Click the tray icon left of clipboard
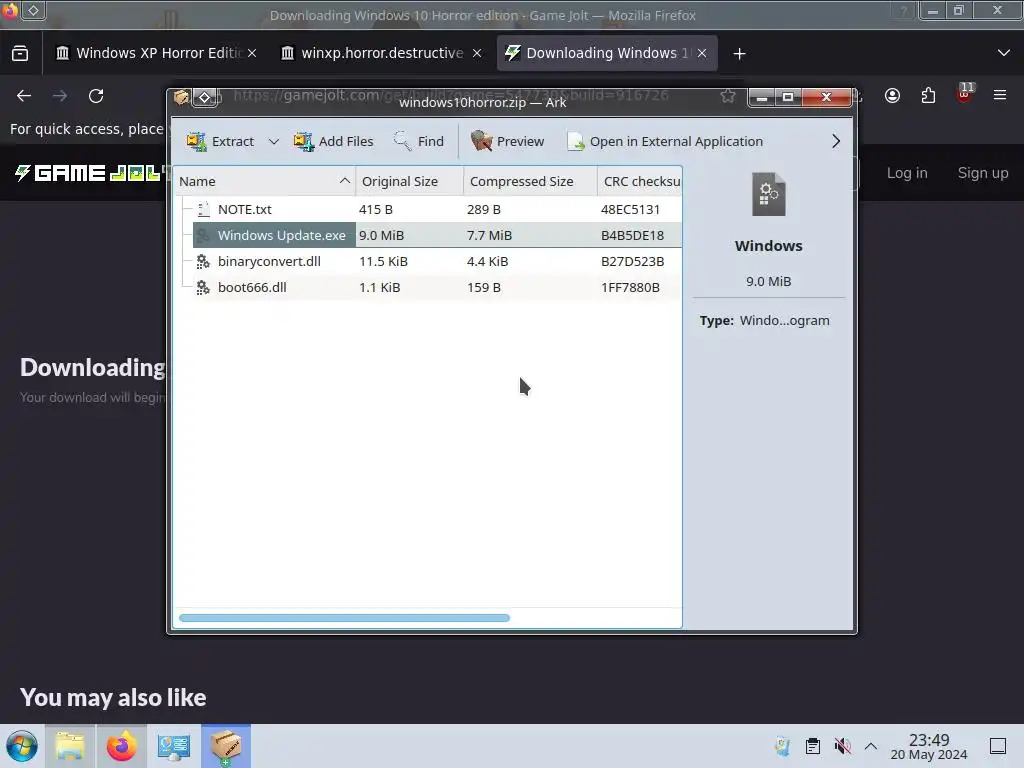This screenshot has width=1024, height=768. tap(782, 746)
